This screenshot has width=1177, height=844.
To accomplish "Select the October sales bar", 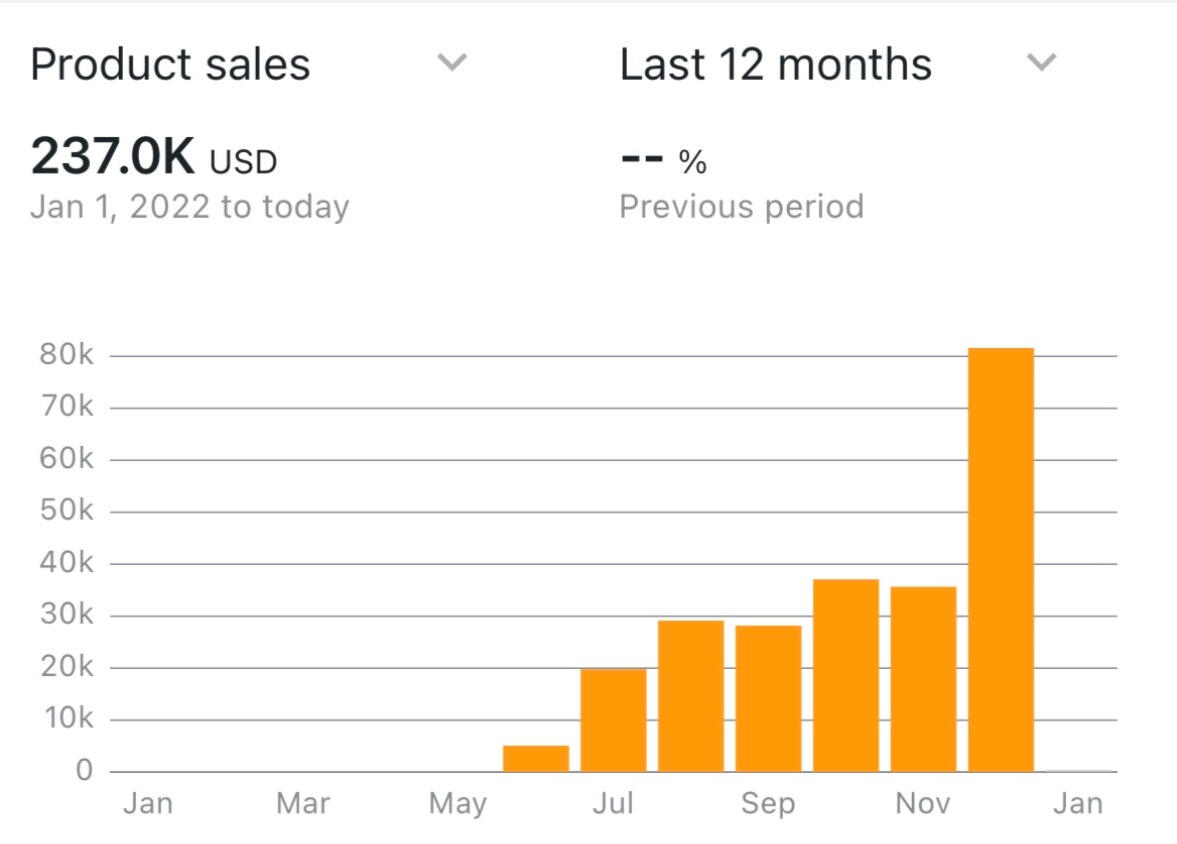I will [846, 675].
